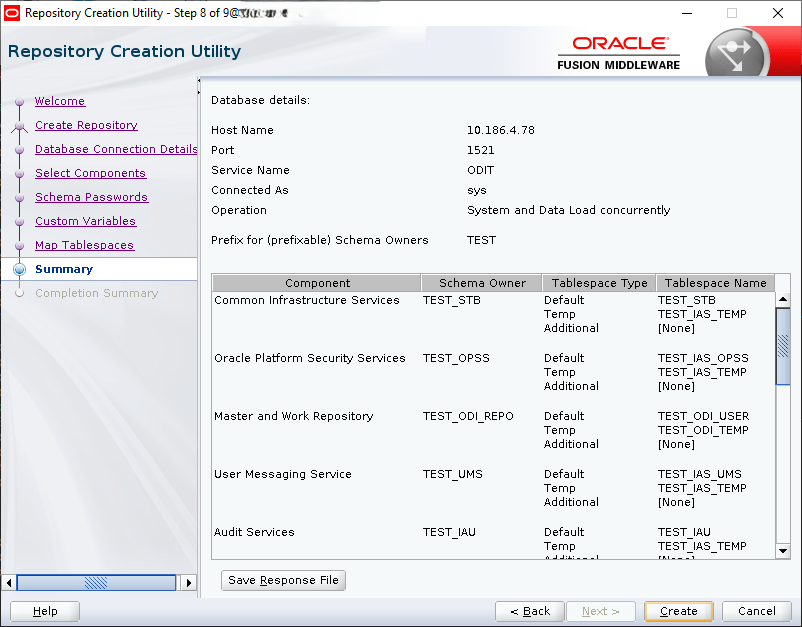Open Database Connection Details step
The width and height of the screenshot is (802, 627).
click(116, 149)
